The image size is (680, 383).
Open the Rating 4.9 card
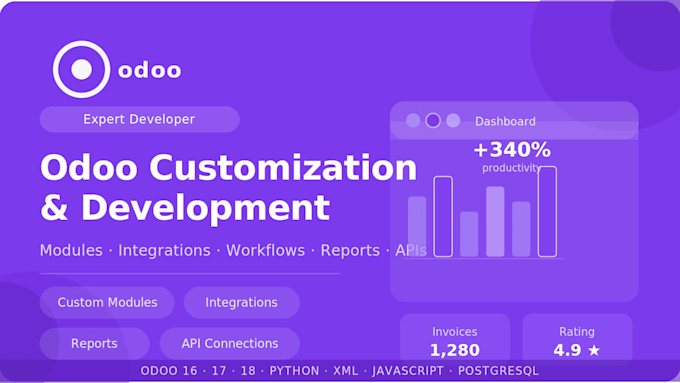tap(577, 340)
